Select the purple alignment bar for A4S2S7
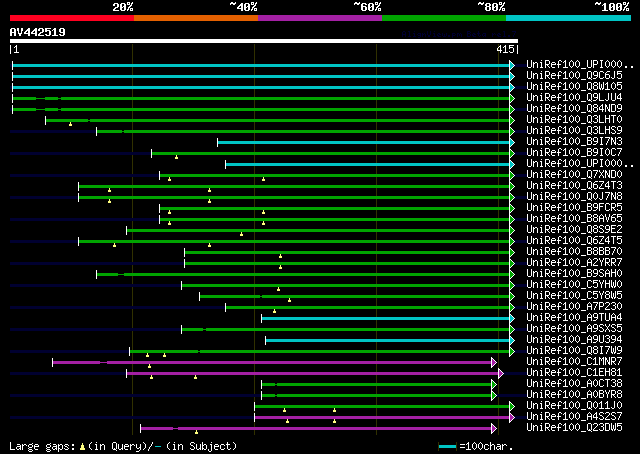The height and width of the screenshot is (454, 640). [382, 418]
